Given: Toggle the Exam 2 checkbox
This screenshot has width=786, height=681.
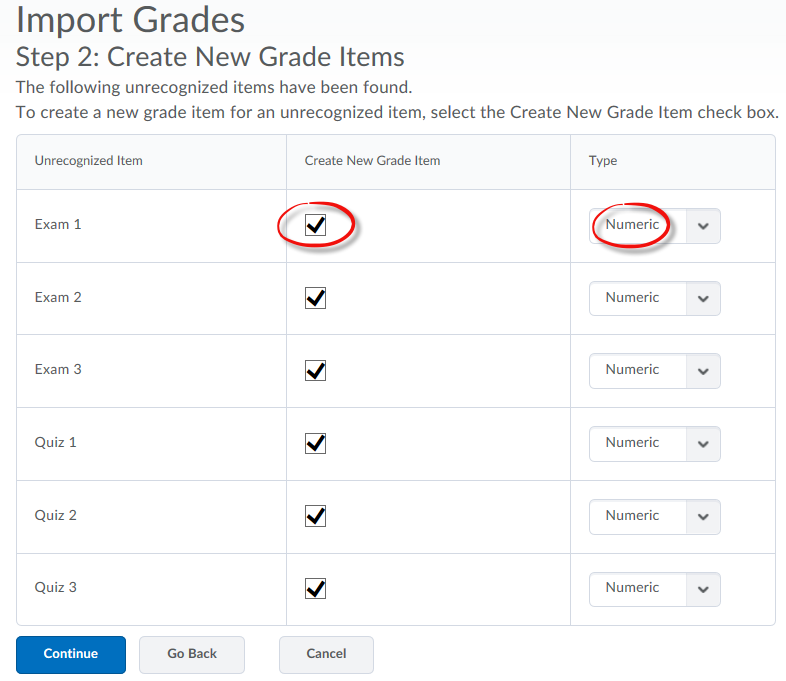Looking at the screenshot, I should coord(315,298).
